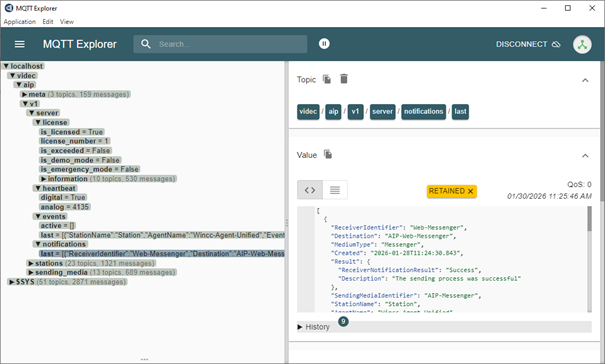
Task: Click the search magnifier icon
Action: click(x=145, y=44)
